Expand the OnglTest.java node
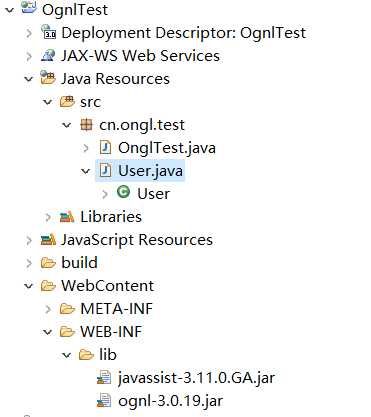 pos(86,148)
